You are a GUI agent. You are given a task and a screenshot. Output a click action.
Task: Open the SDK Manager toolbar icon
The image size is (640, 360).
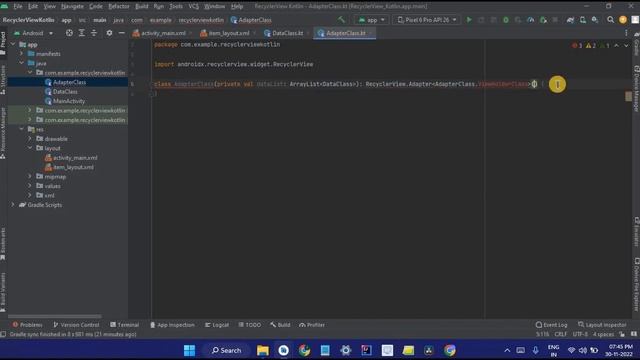[x=595, y=20]
